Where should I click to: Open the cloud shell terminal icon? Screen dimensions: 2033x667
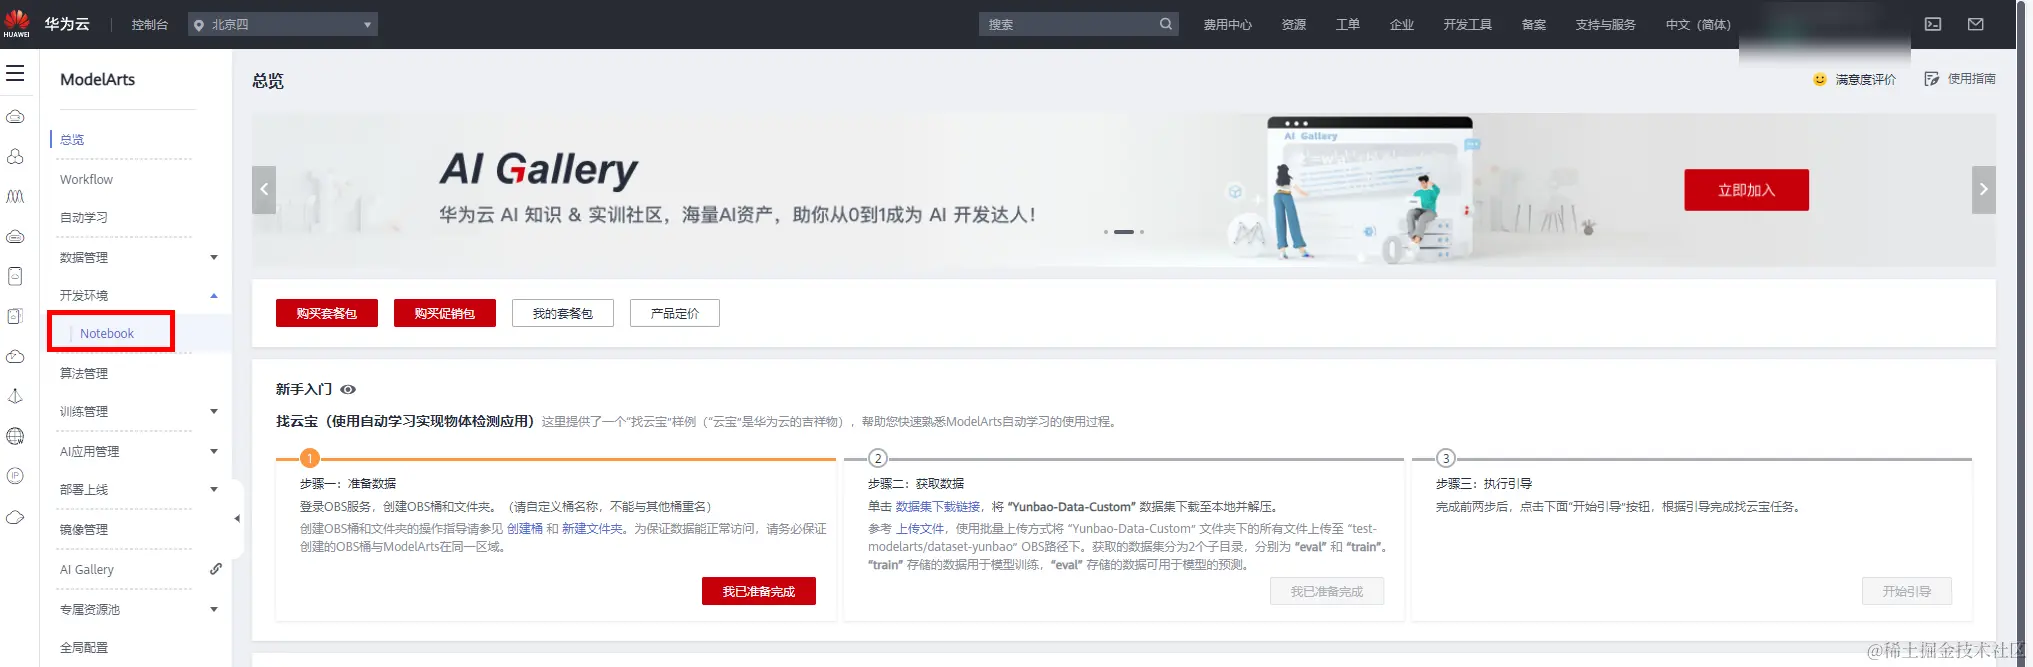pos(1933,24)
